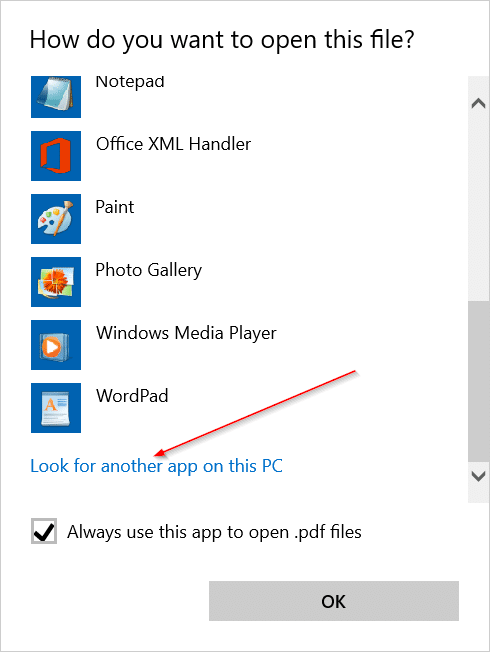Open Look for another app on this PC

click(156, 466)
